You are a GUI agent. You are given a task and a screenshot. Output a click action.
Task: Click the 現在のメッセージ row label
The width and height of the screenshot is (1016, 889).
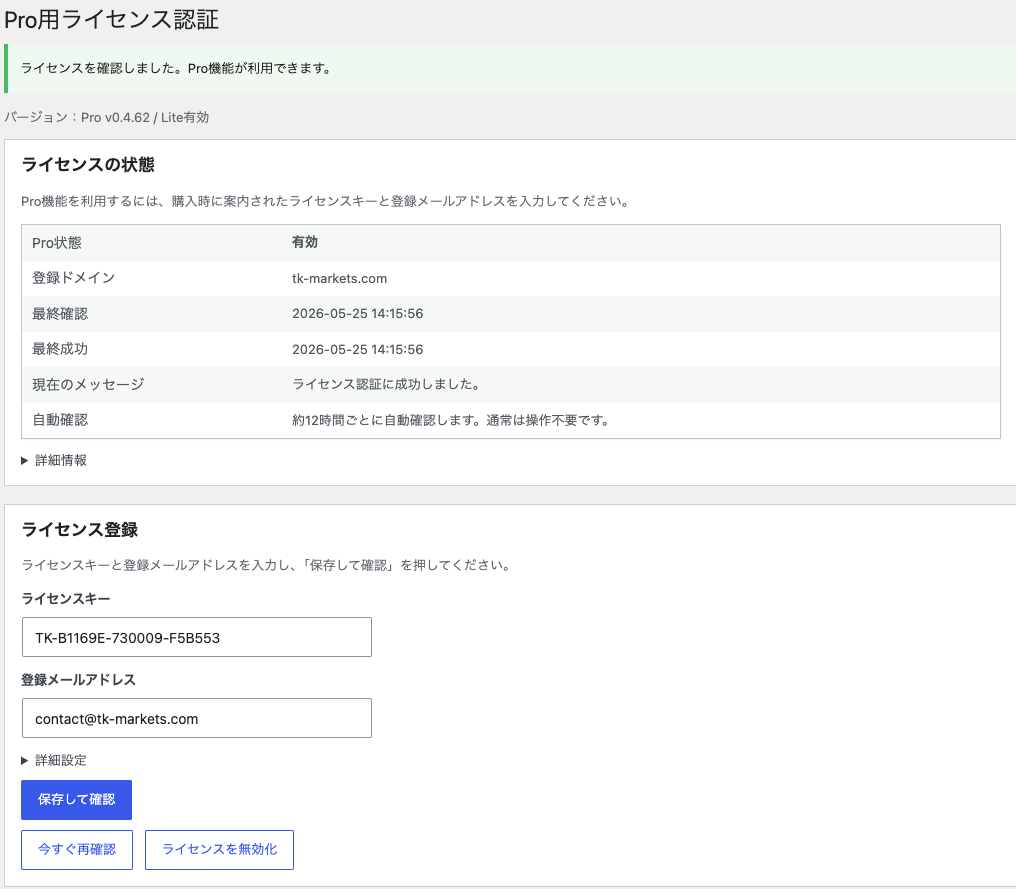pyautogui.click(x=88, y=384)
